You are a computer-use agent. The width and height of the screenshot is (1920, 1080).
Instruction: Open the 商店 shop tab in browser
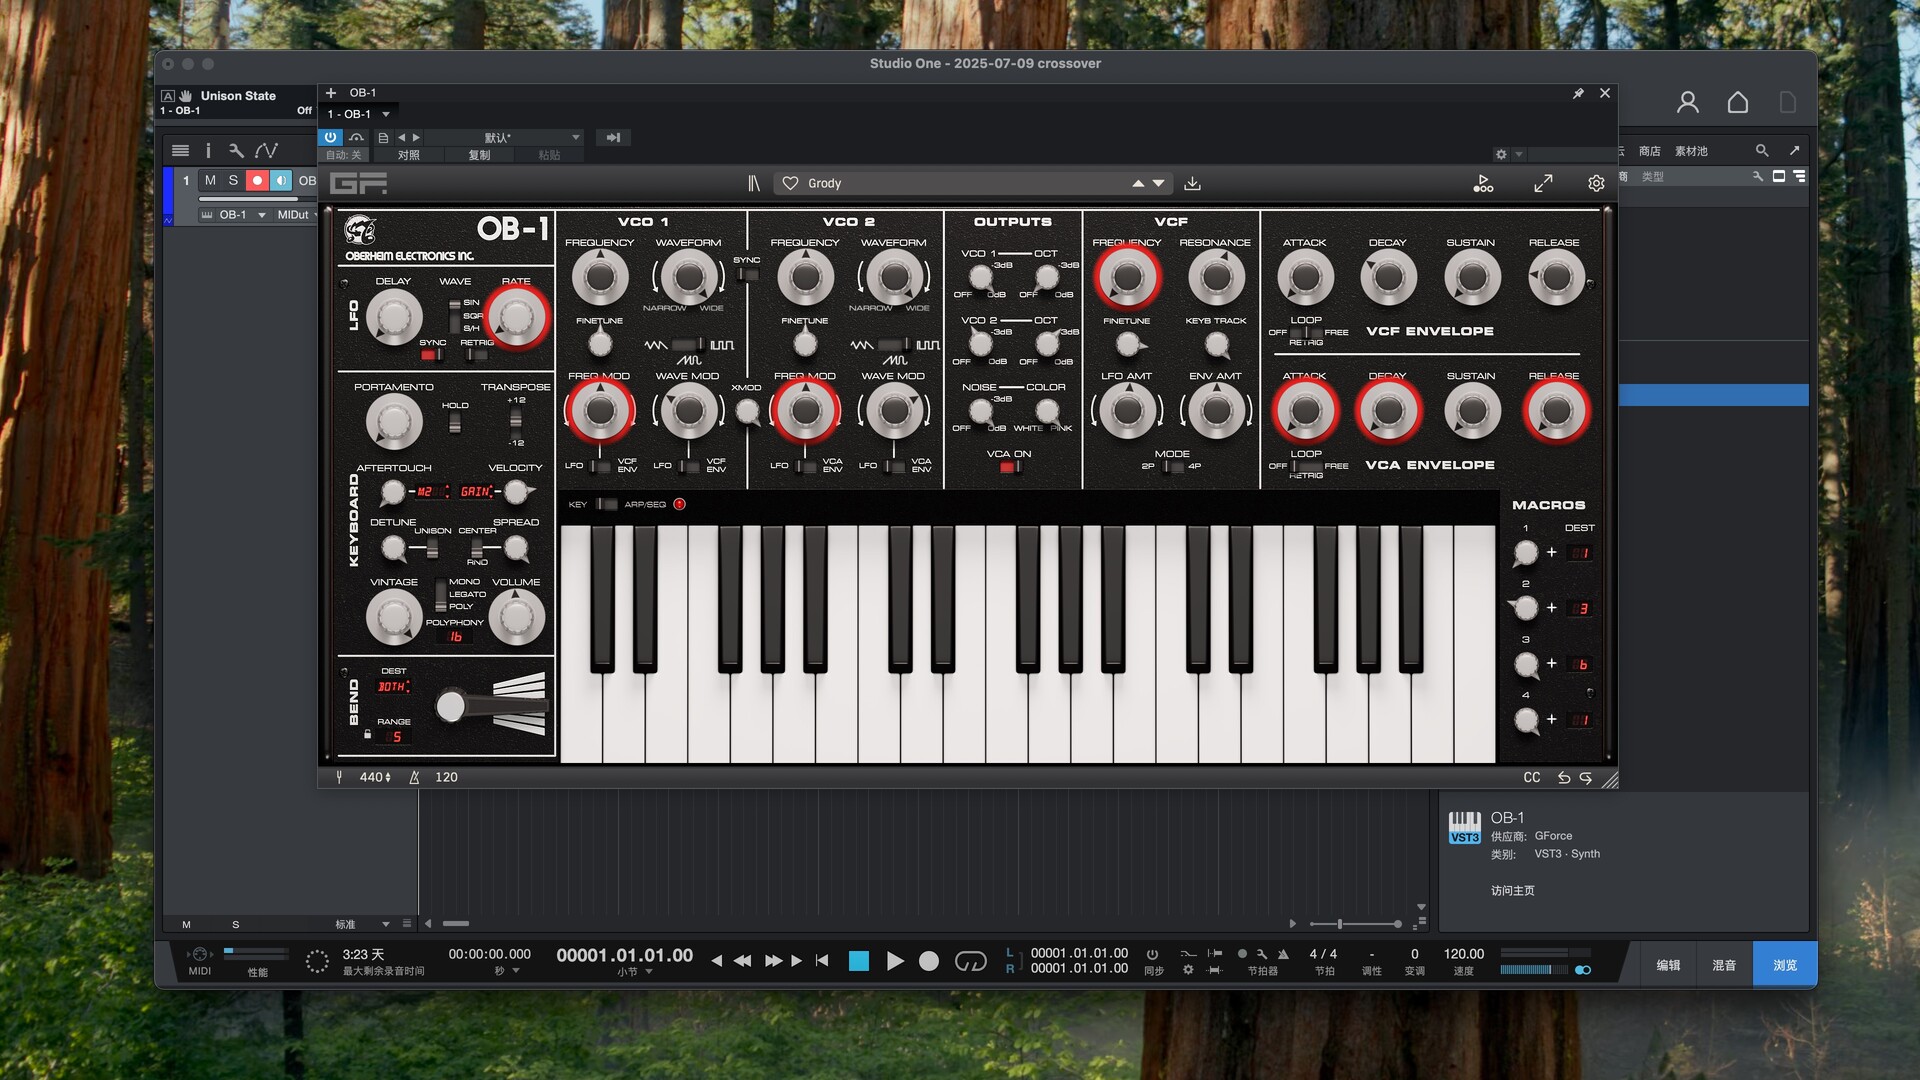tap(1650, 151)
